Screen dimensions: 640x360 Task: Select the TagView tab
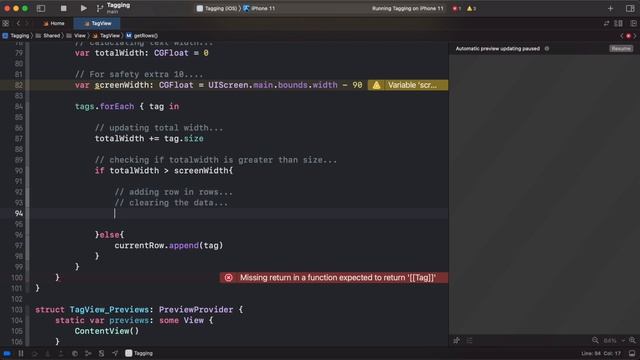(x=98, y=23)
